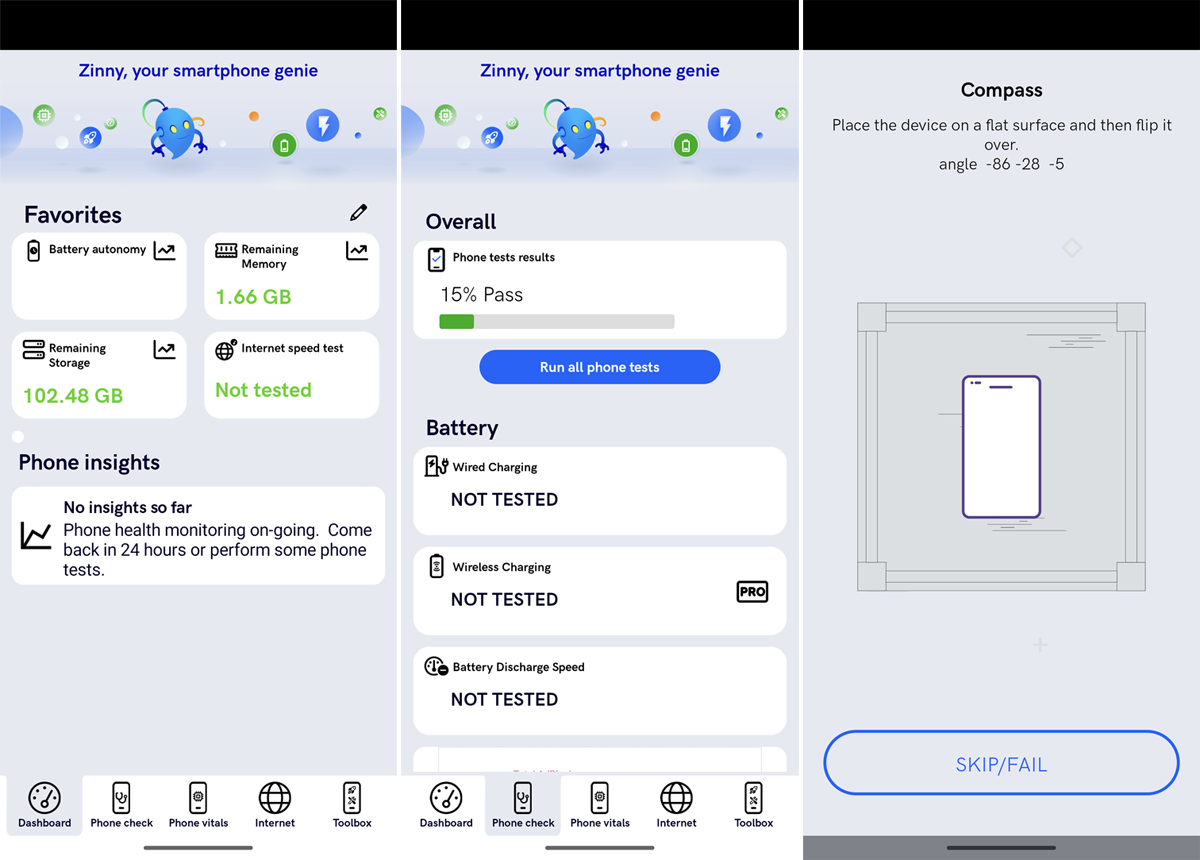1200x860 pixels.
Task: Expand the Battery autonomy trend chart
Action: (x=165, y=250)
